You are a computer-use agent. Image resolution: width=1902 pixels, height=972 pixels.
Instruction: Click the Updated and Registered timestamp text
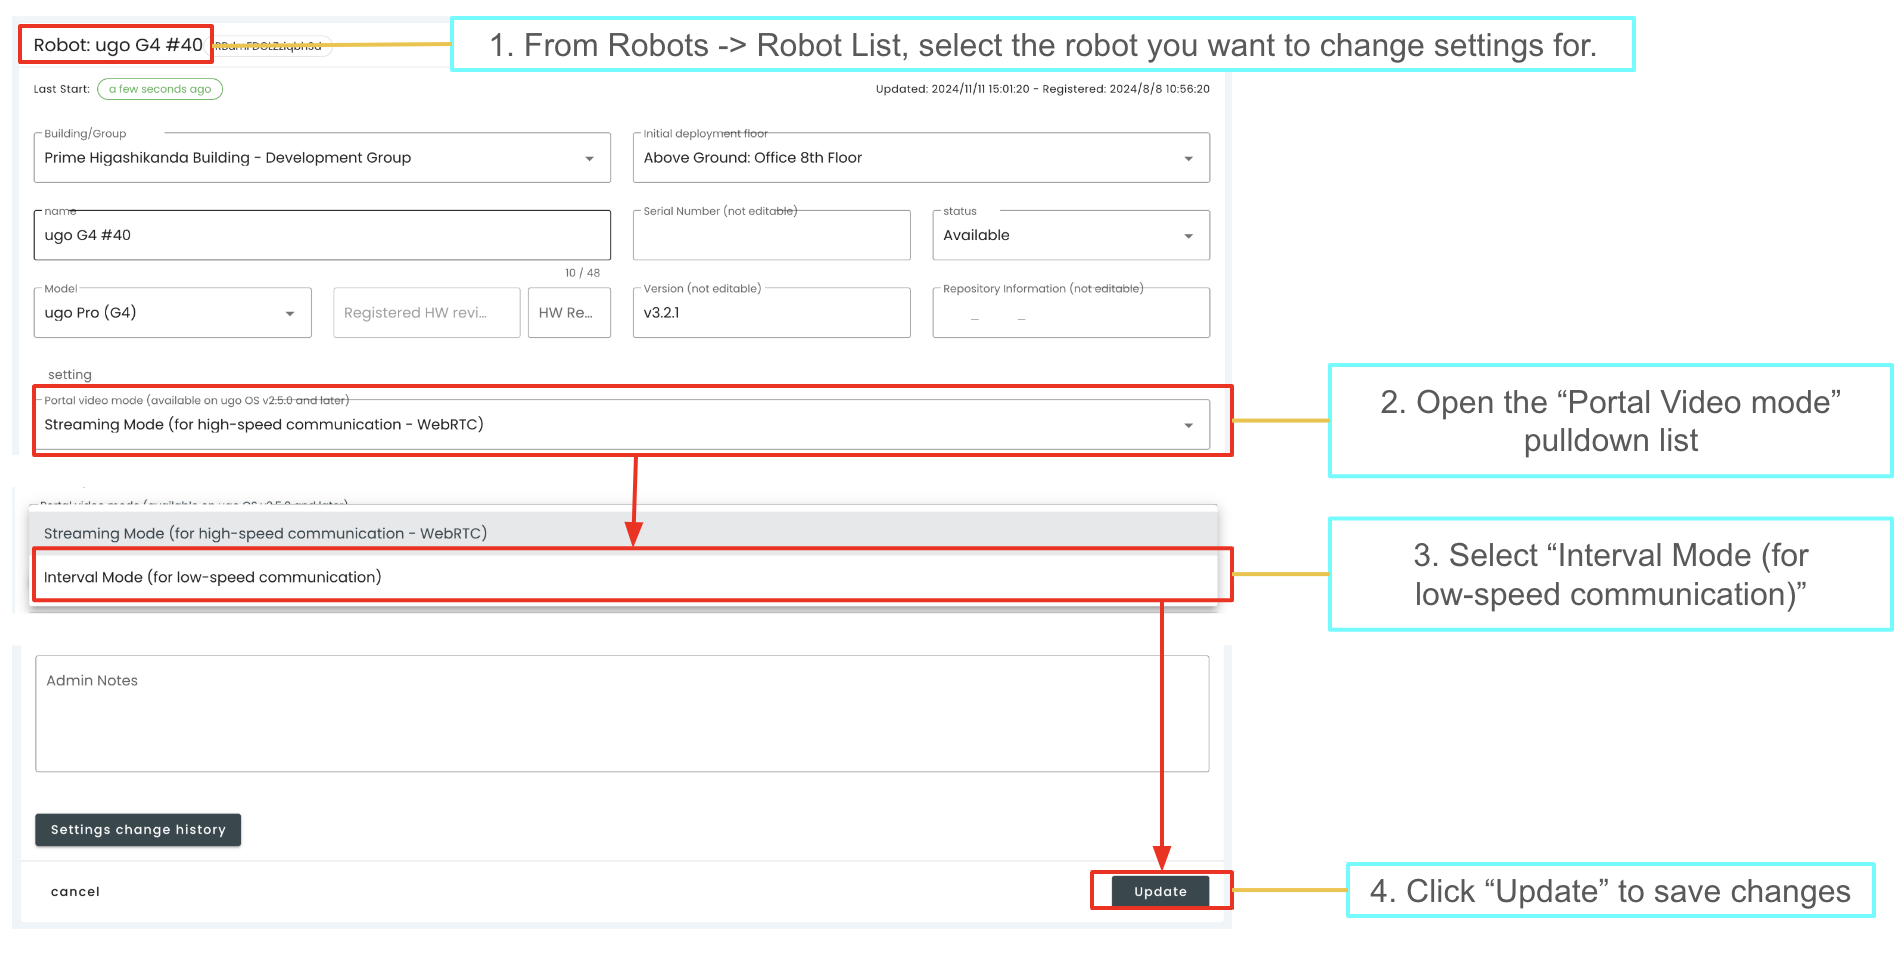coord(1043,89)
